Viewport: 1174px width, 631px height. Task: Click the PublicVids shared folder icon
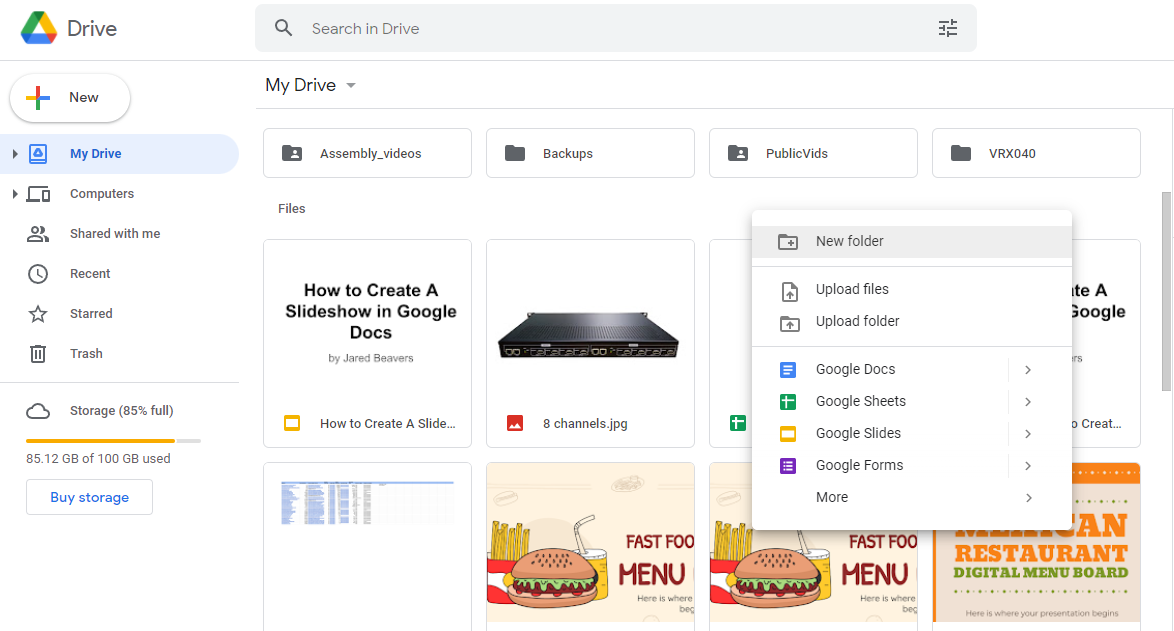(738, 153)
